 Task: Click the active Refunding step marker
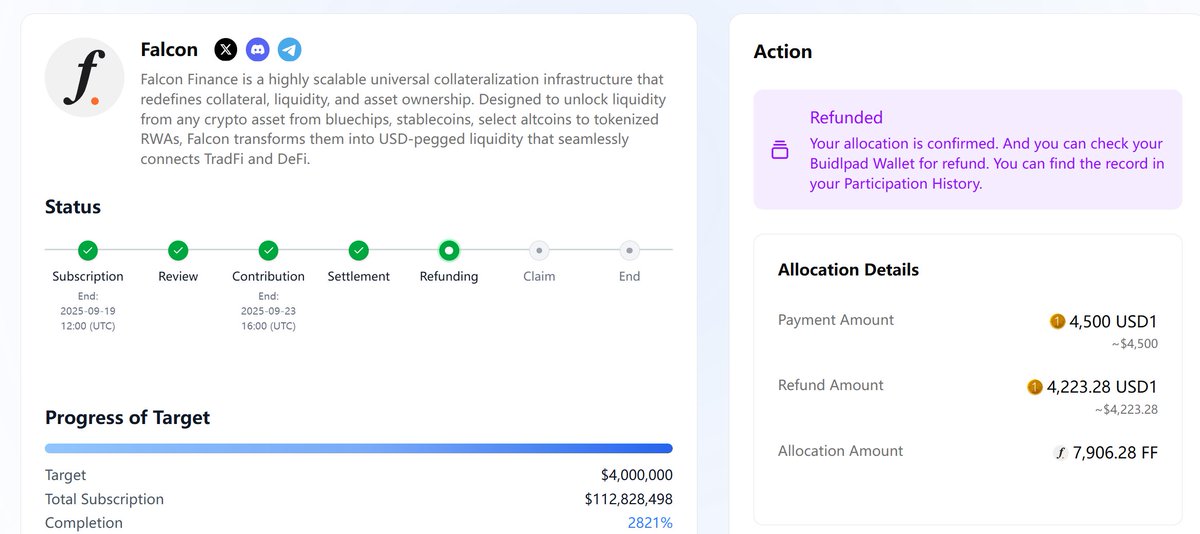tap(449, 250)
